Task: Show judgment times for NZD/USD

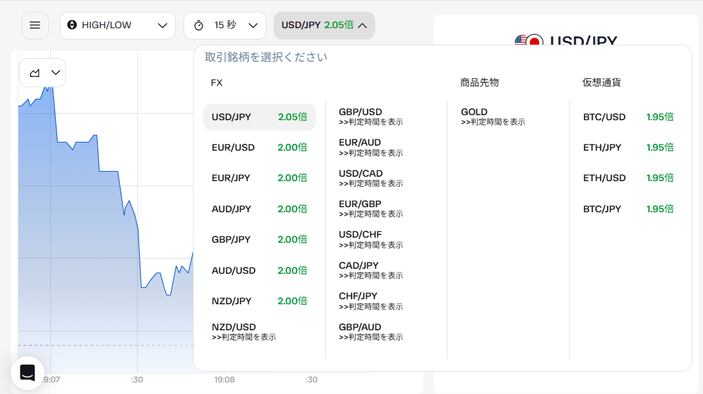Action: 243,337
